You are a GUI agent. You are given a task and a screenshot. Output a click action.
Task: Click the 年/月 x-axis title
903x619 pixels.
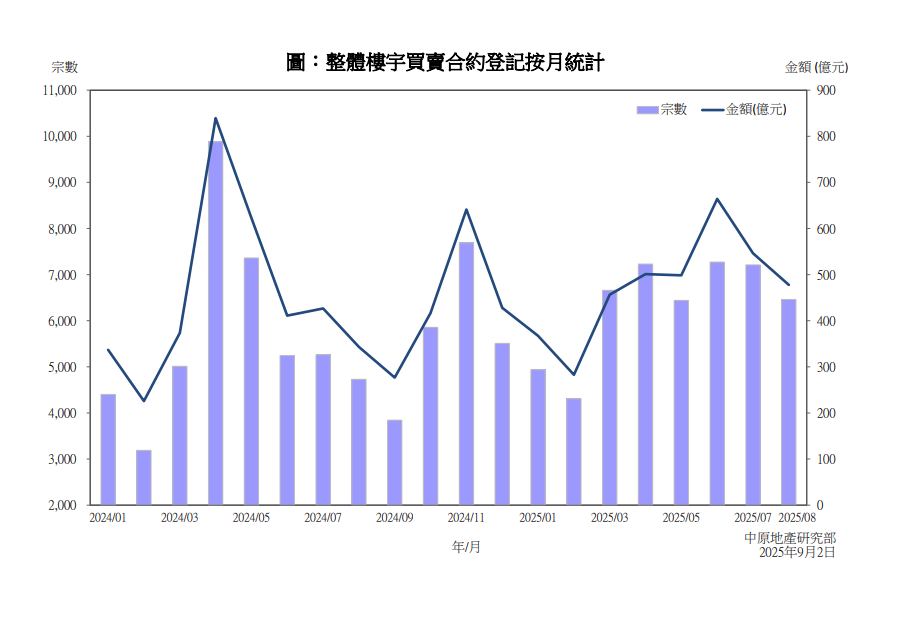coord(466,547)
